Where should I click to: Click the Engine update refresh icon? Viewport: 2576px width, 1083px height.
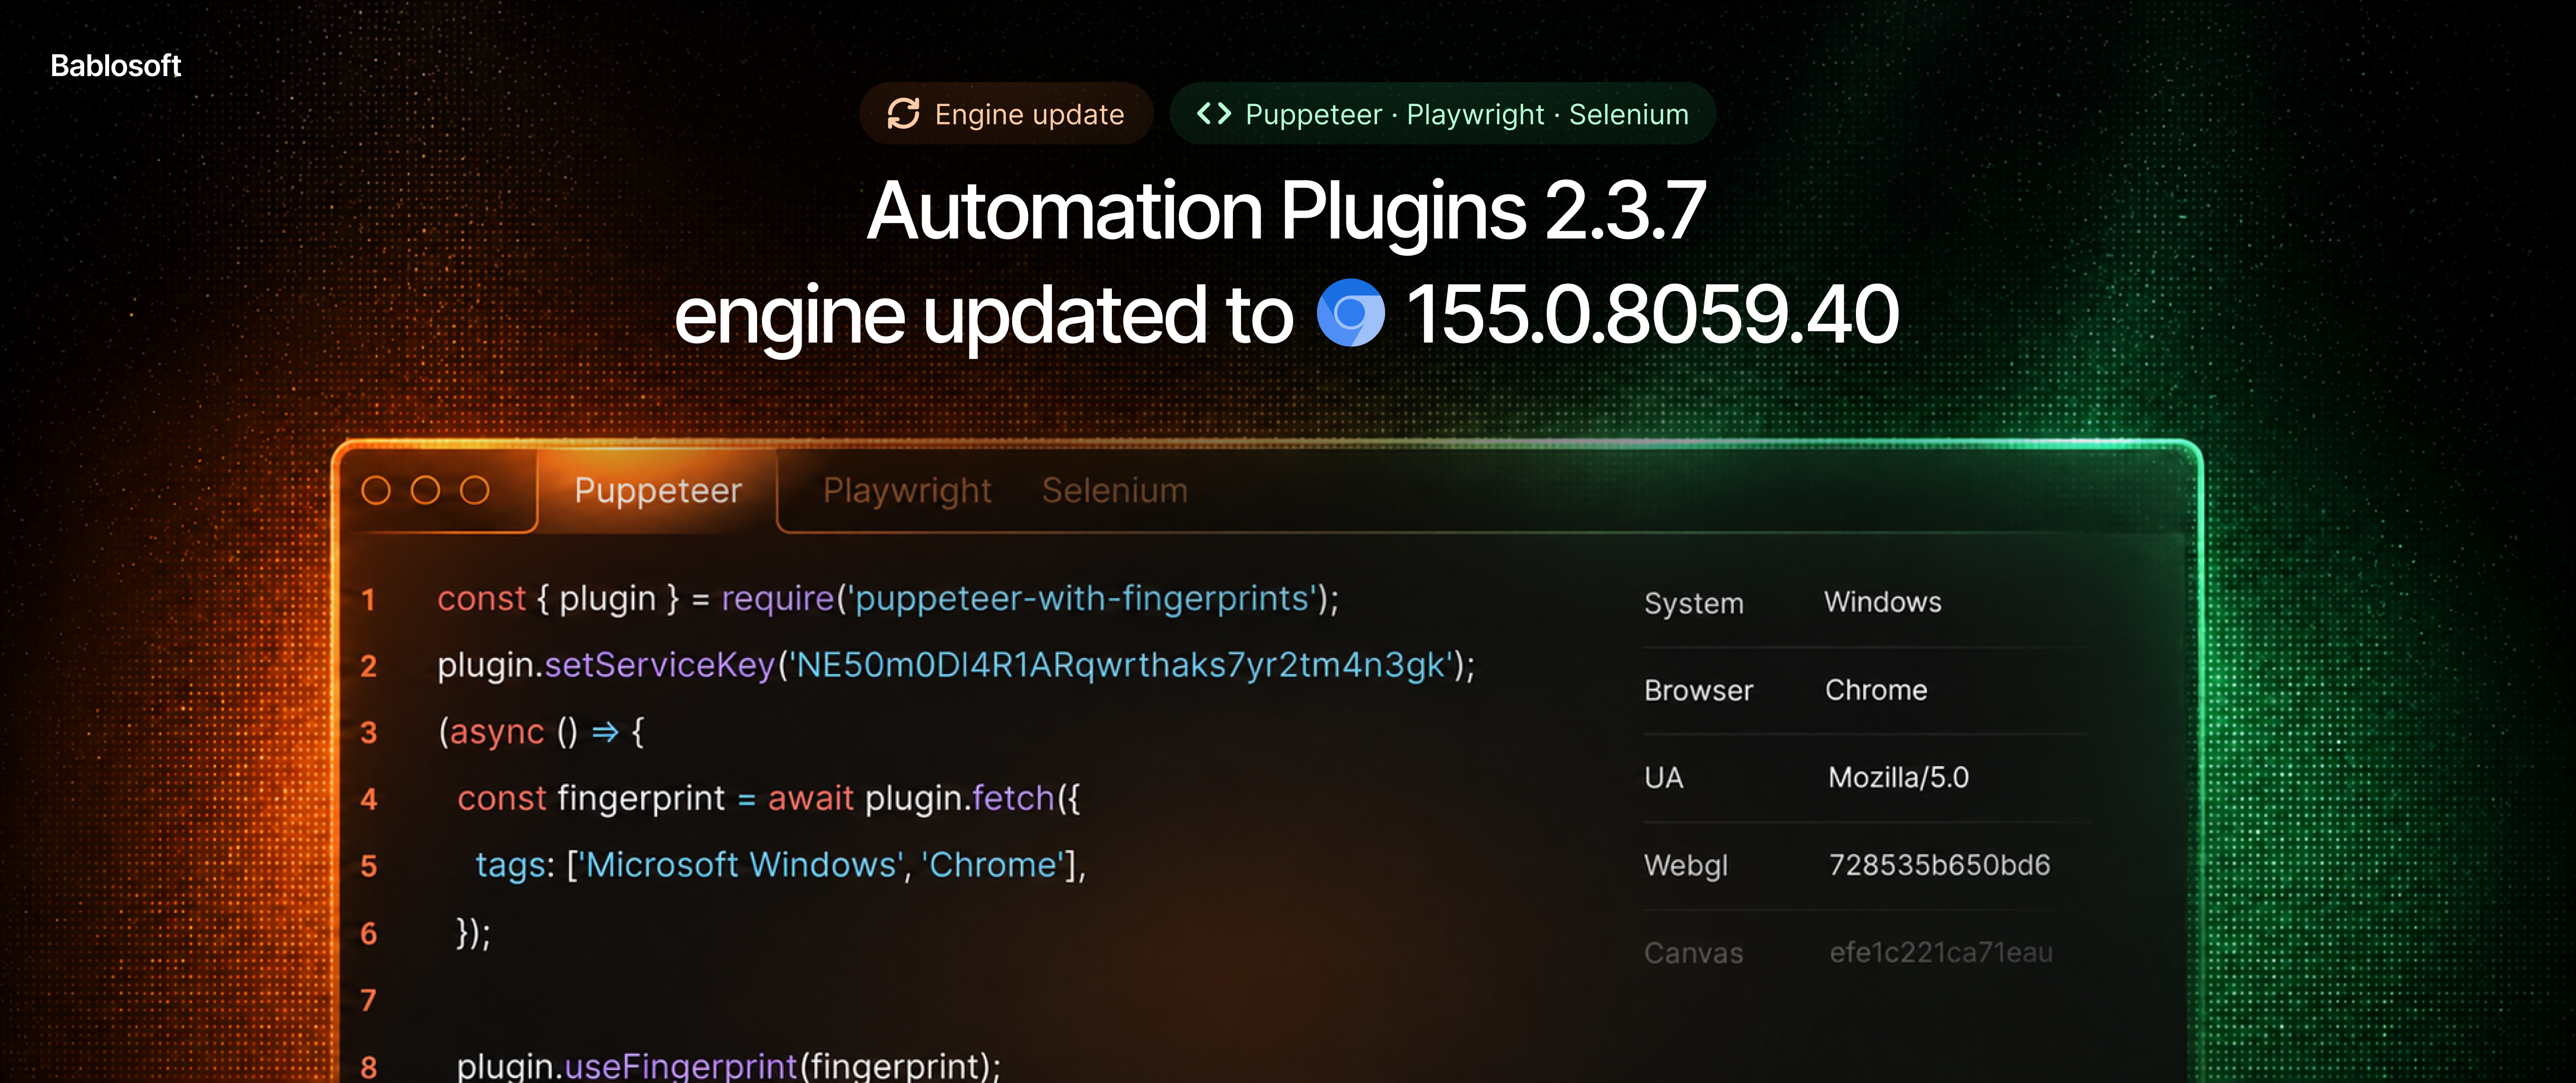coord(903,114)
